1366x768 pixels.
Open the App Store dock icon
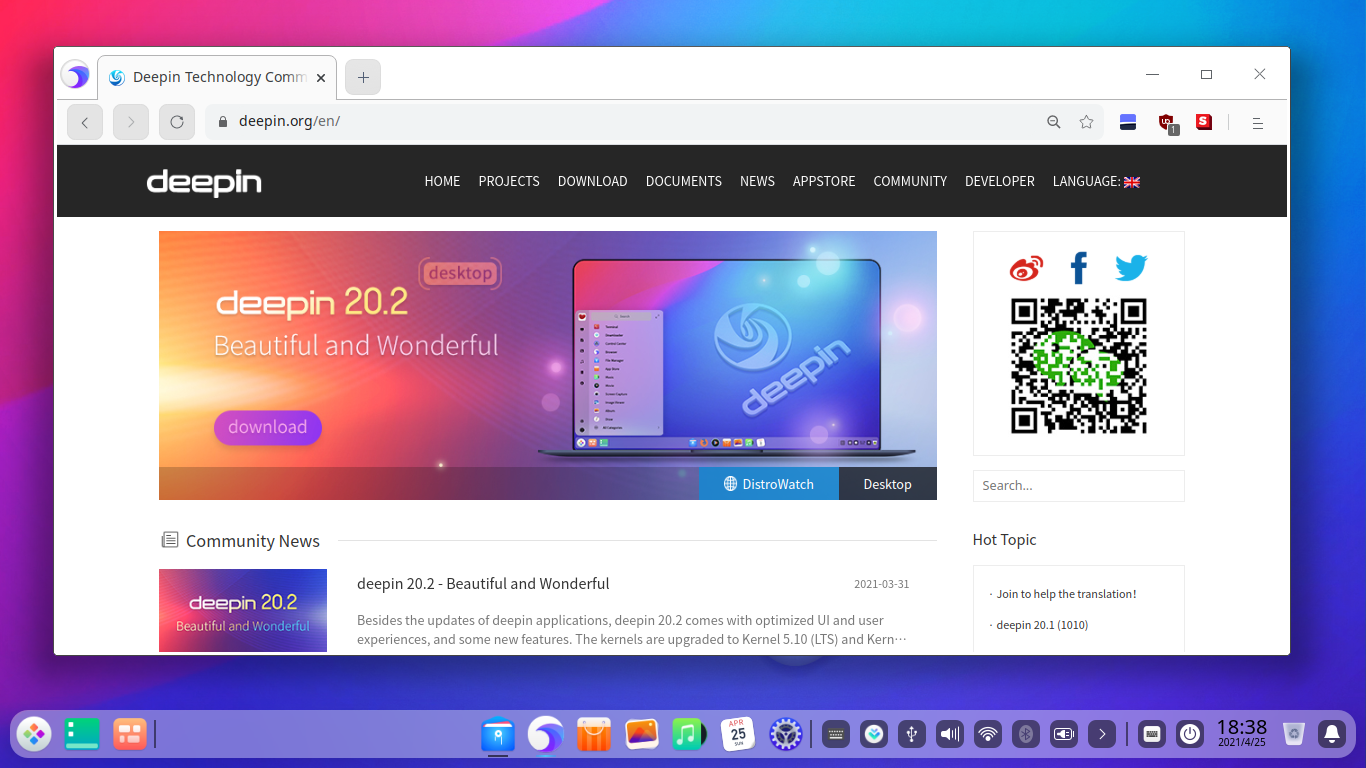click(x=594, y=735)
